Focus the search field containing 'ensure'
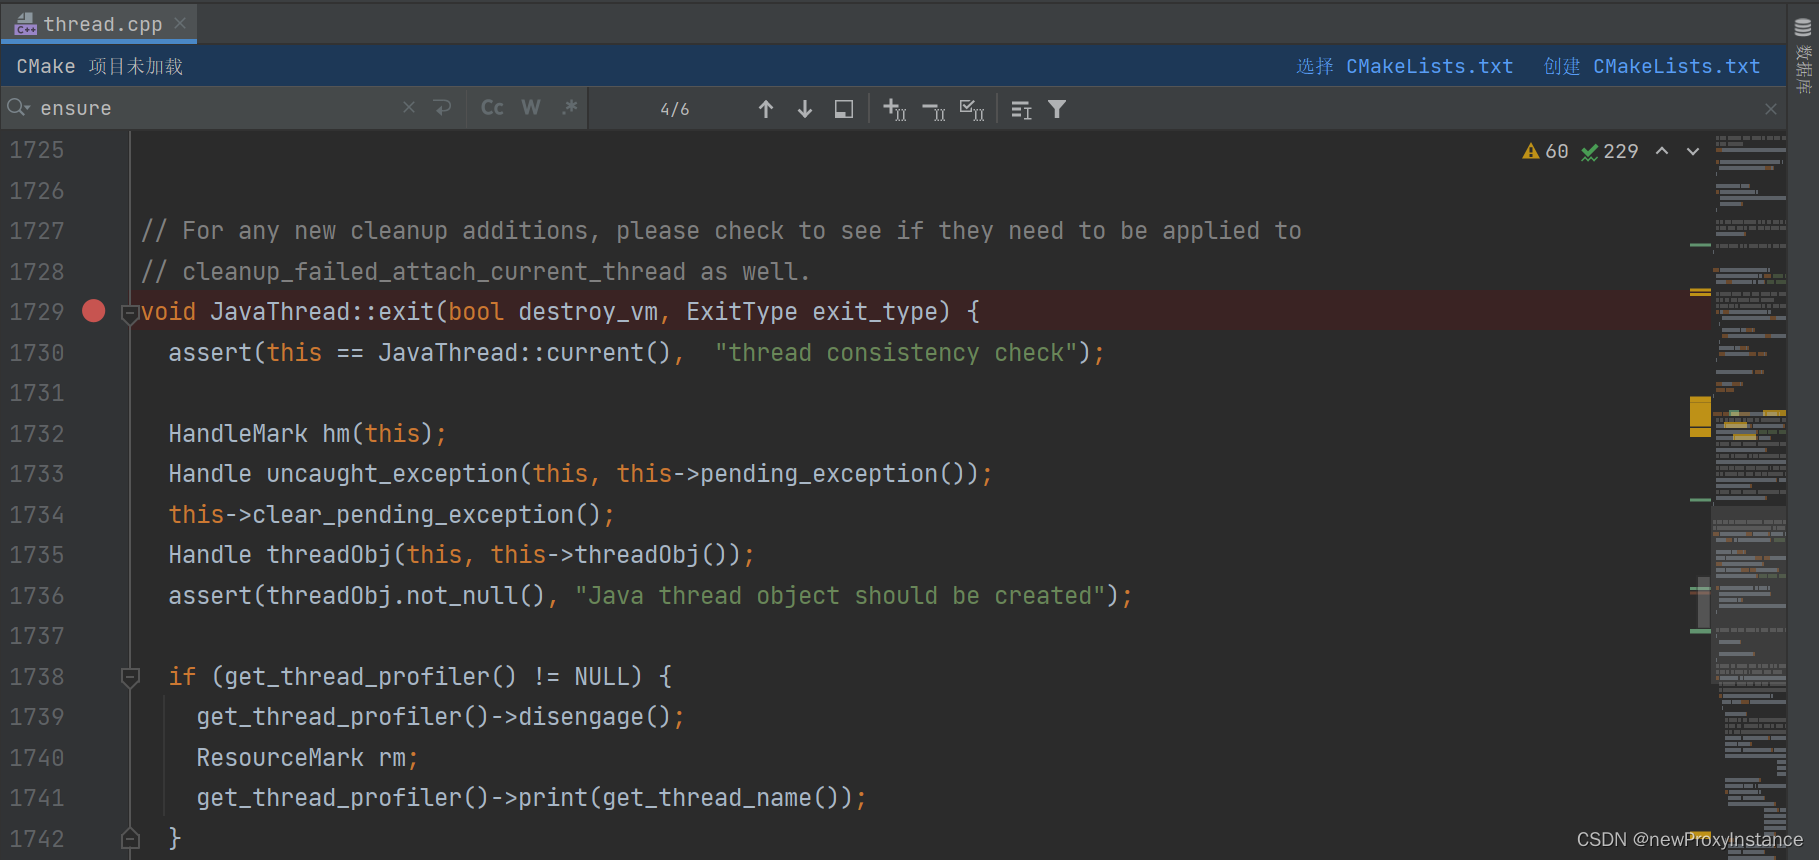The image size is (1819, 860). (x=215, y=108)
